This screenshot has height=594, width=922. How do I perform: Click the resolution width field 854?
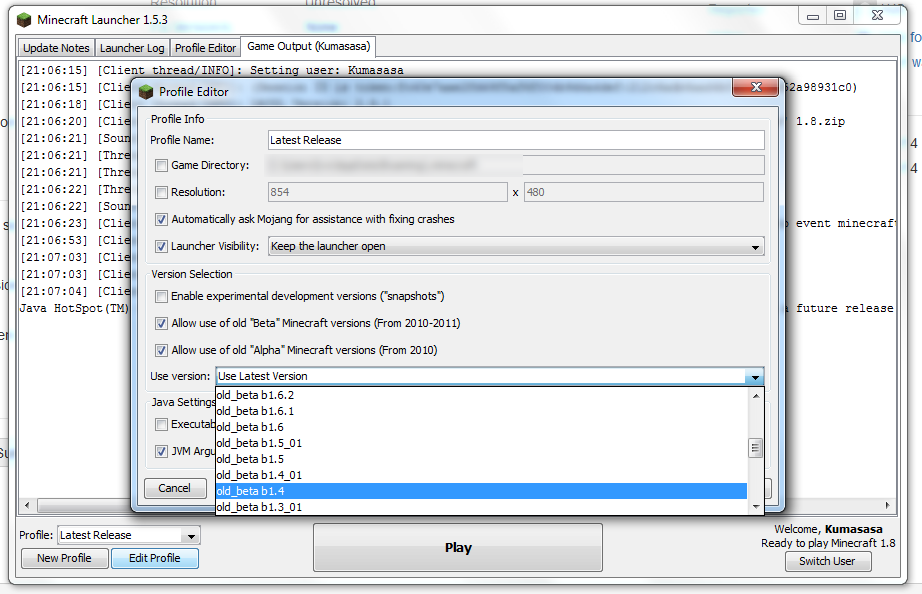[387, 192]
